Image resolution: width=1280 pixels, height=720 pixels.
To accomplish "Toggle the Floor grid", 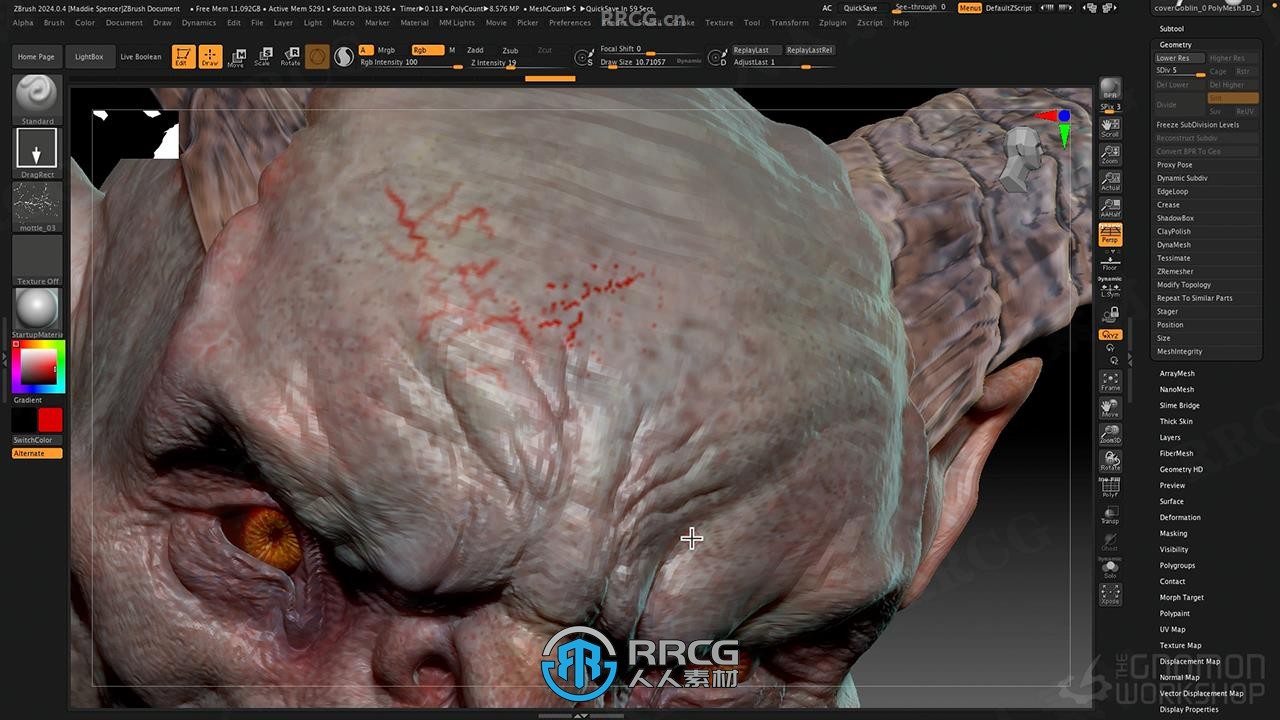I will pos(1110,261).
